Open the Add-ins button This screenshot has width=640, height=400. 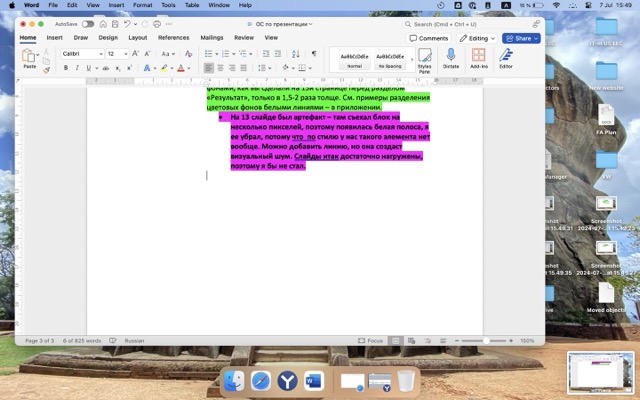[x=478, y=58]
